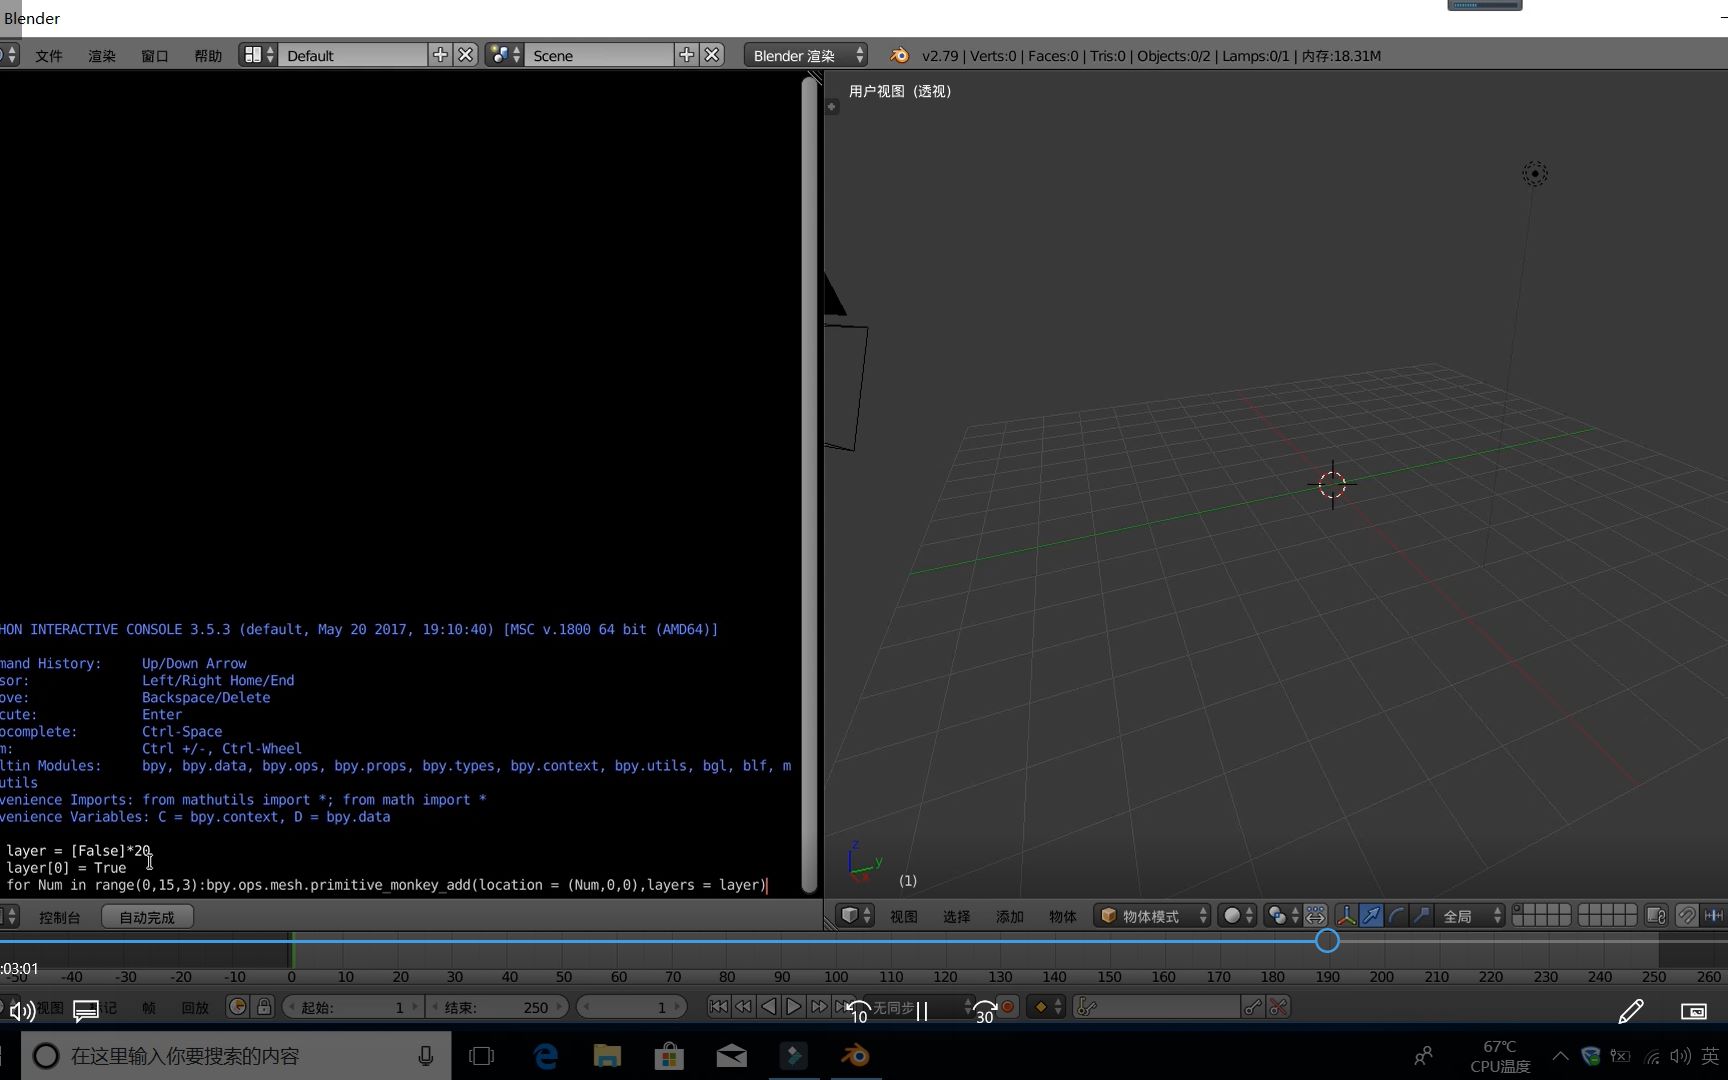This screenshot has width=1728, height=1080.
Task: Open the 添加 menu in 3D view
Action: click(x=1009, y=916)
